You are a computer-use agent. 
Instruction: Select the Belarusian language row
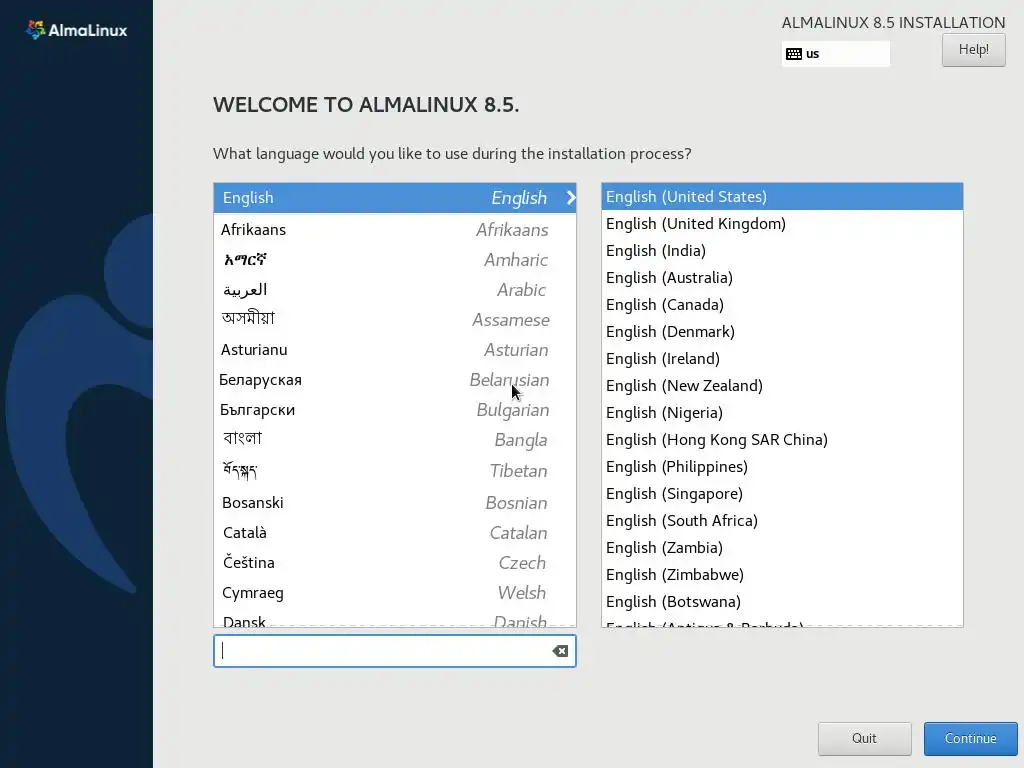click(394, 380)
